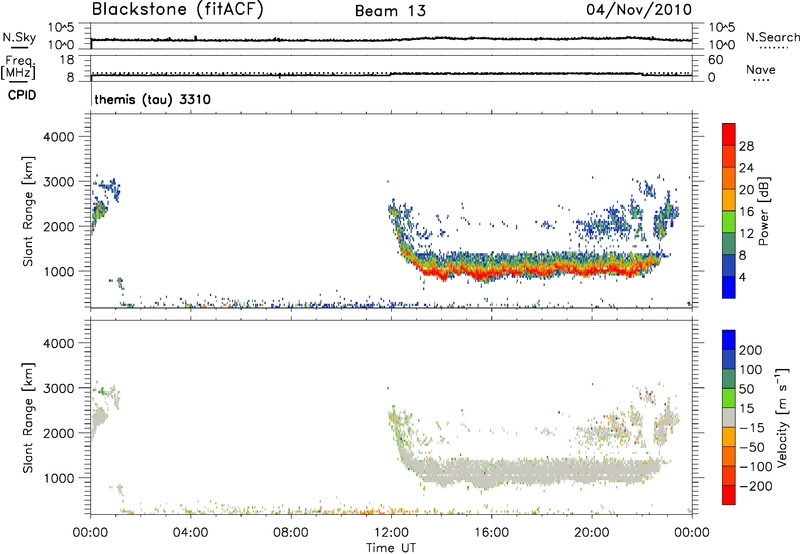Image resolution: width=800 pixels, height=554 pixels.
Task: Click the "08:00" time axis tick label
Action: (291, 533)
